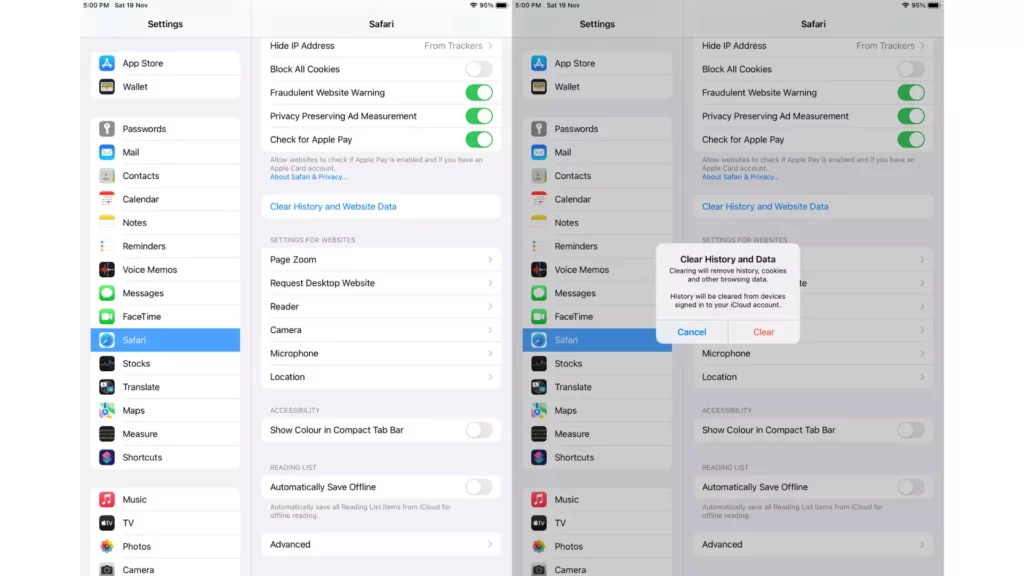Toggle Automatically Save Offline in dimmed right screen
Image resolution: width=1024 pixels, height=576 pixels.
click(x=911, y=487)
